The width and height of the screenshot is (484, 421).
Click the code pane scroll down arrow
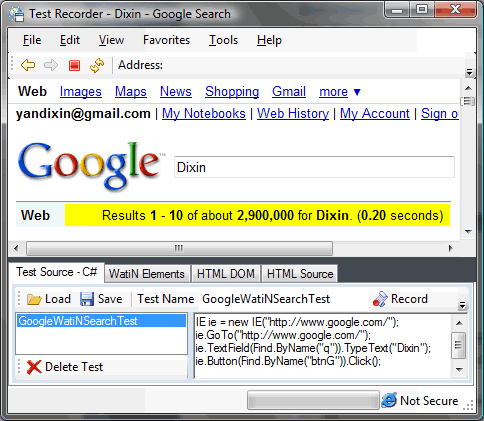[x=459, y=369]
